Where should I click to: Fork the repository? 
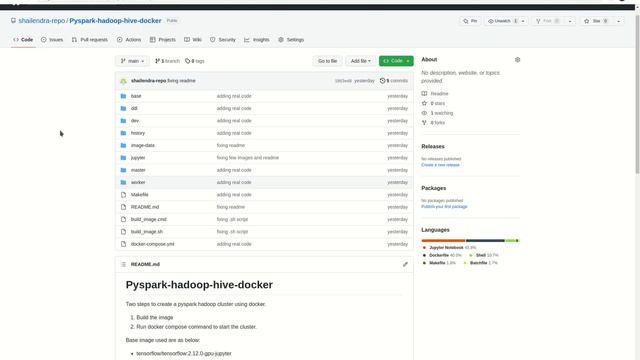pos(548,21)
